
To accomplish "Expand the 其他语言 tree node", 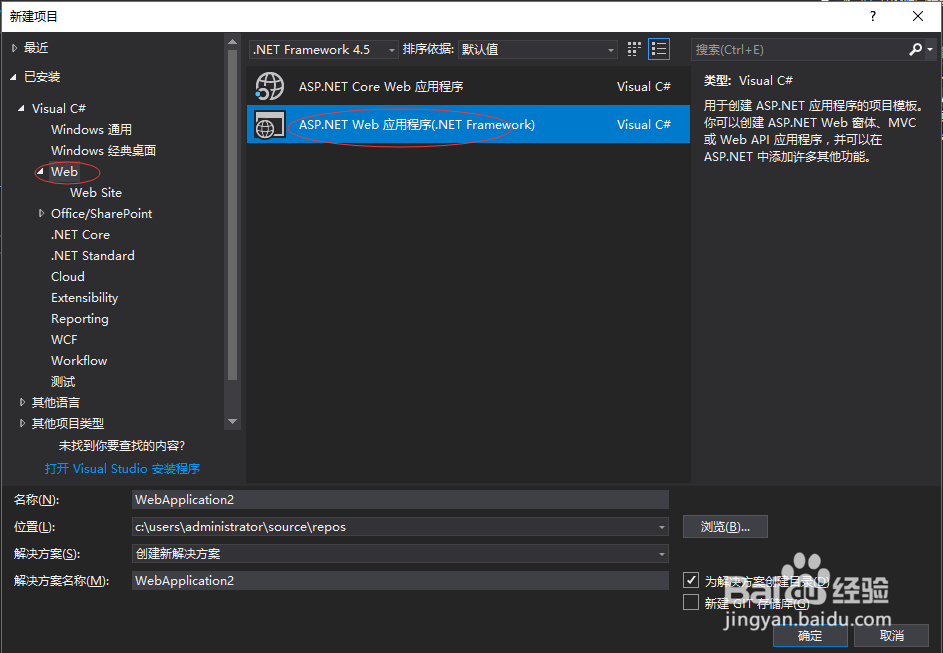I will click(x=24, y=402).
